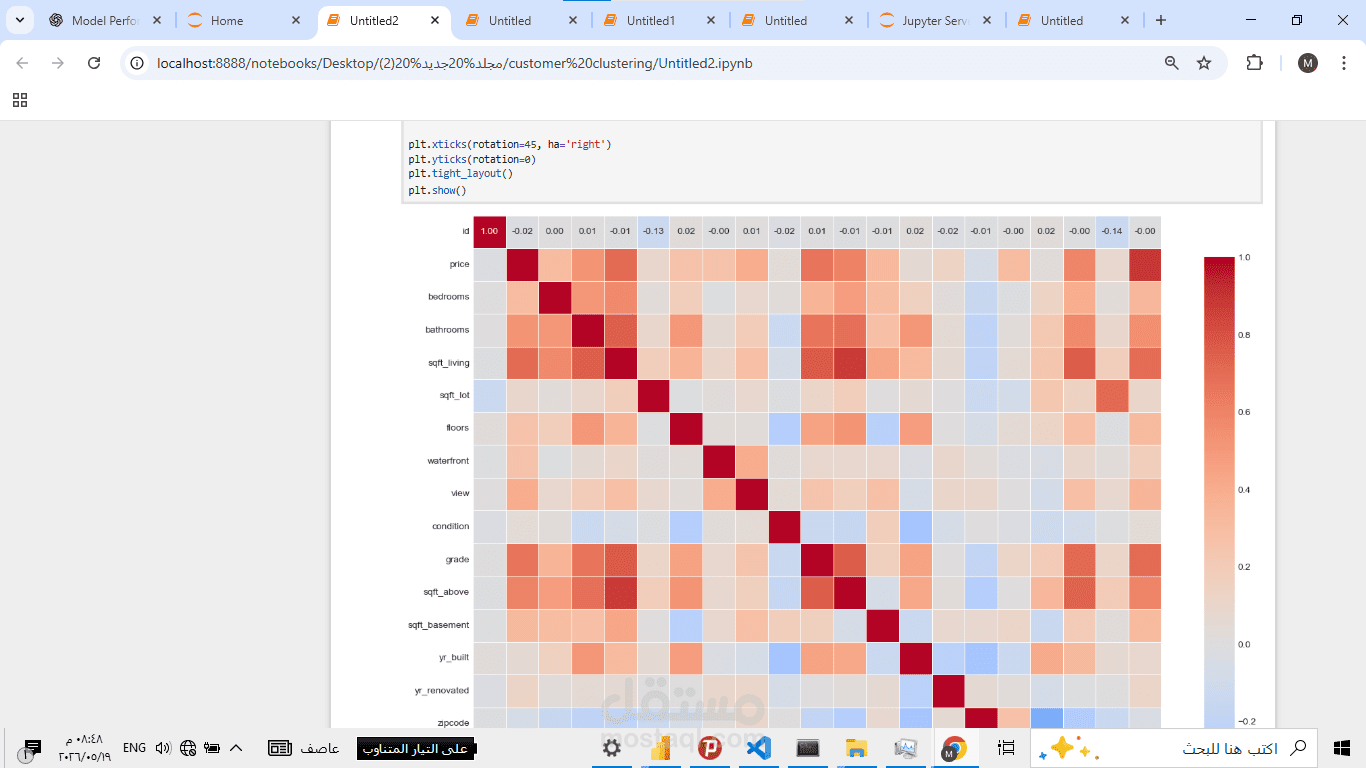This screenshot has height=768, width=1366.
Task: Open the Settings gear in the taskbar
Action: [x=612, y=748]
